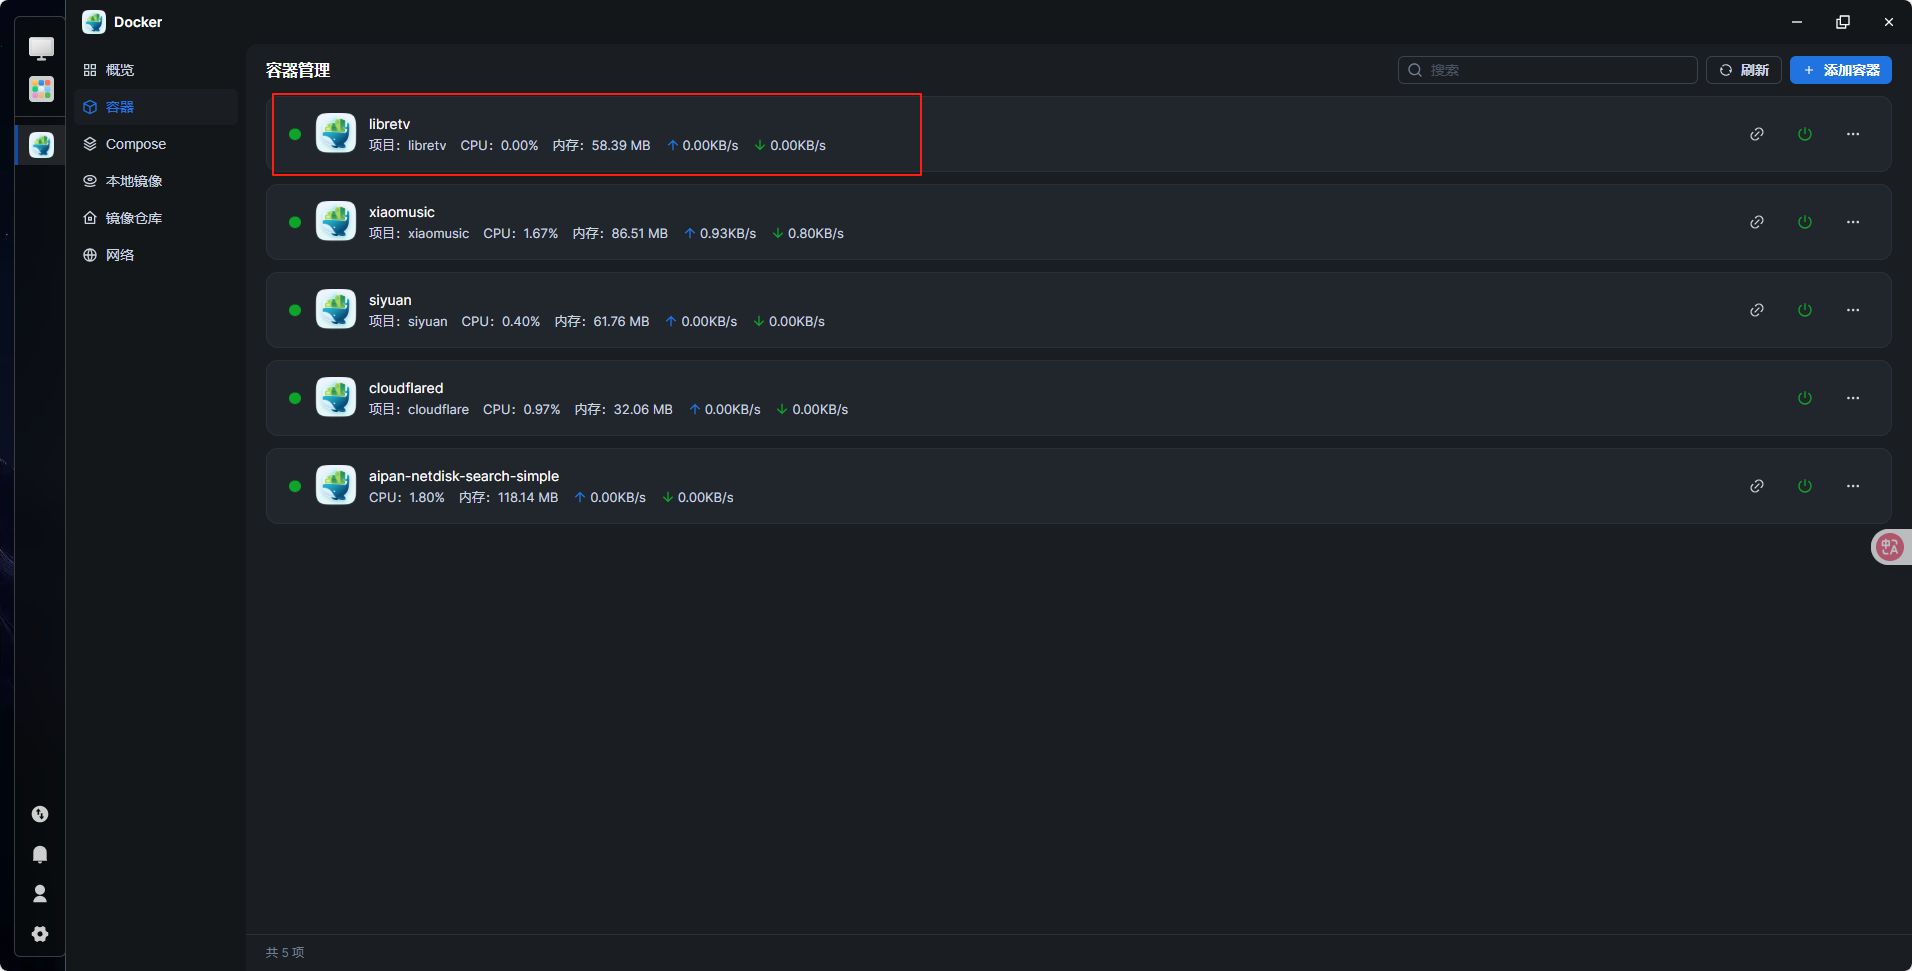Open more options for aipan-netdisk-search-simple
This screenshot has width=1912, height=971.
(x=1853, y=486)
